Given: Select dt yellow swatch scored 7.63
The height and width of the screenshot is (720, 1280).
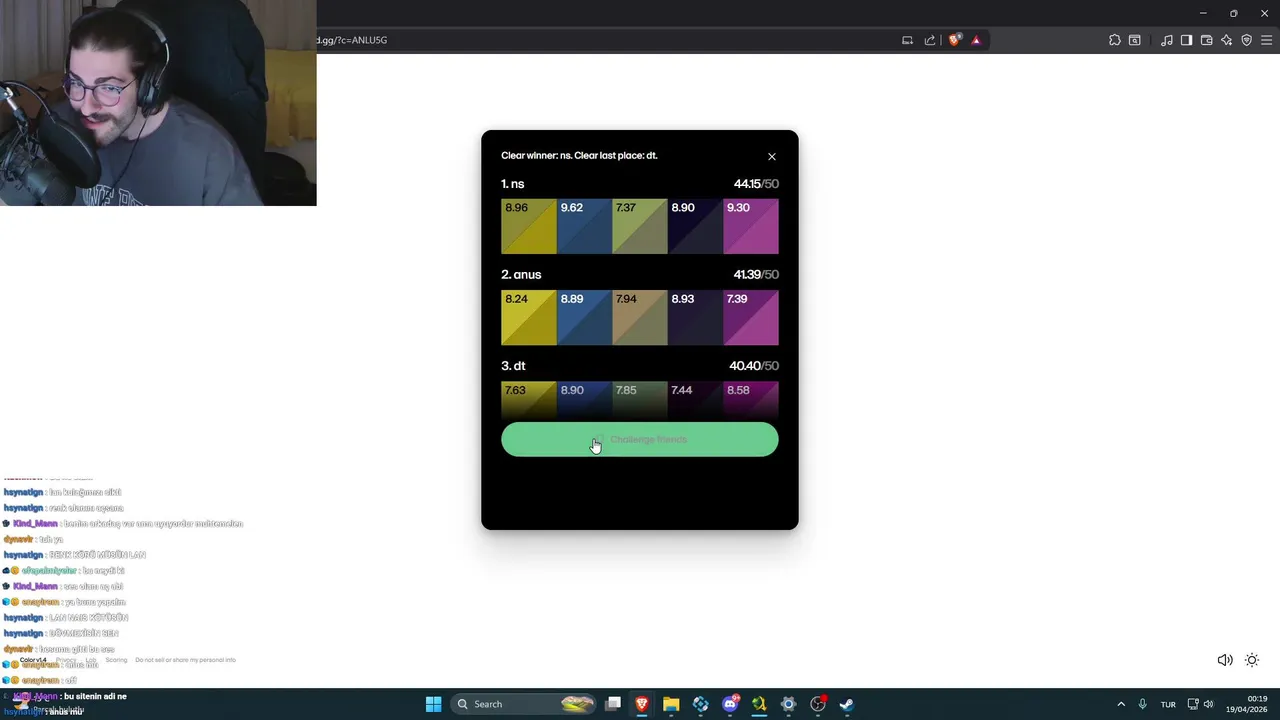Looking at the screenshot, I should [529, 400].
